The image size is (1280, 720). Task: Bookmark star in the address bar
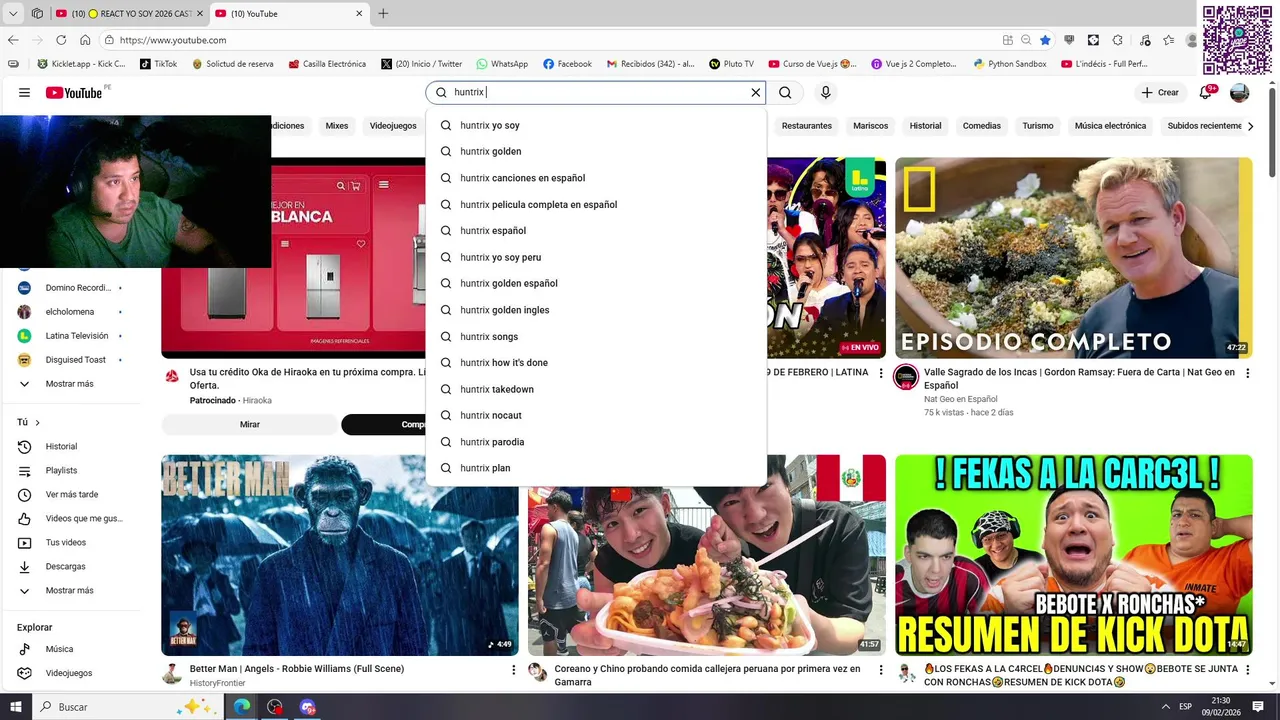click(x=1045, y=40)
